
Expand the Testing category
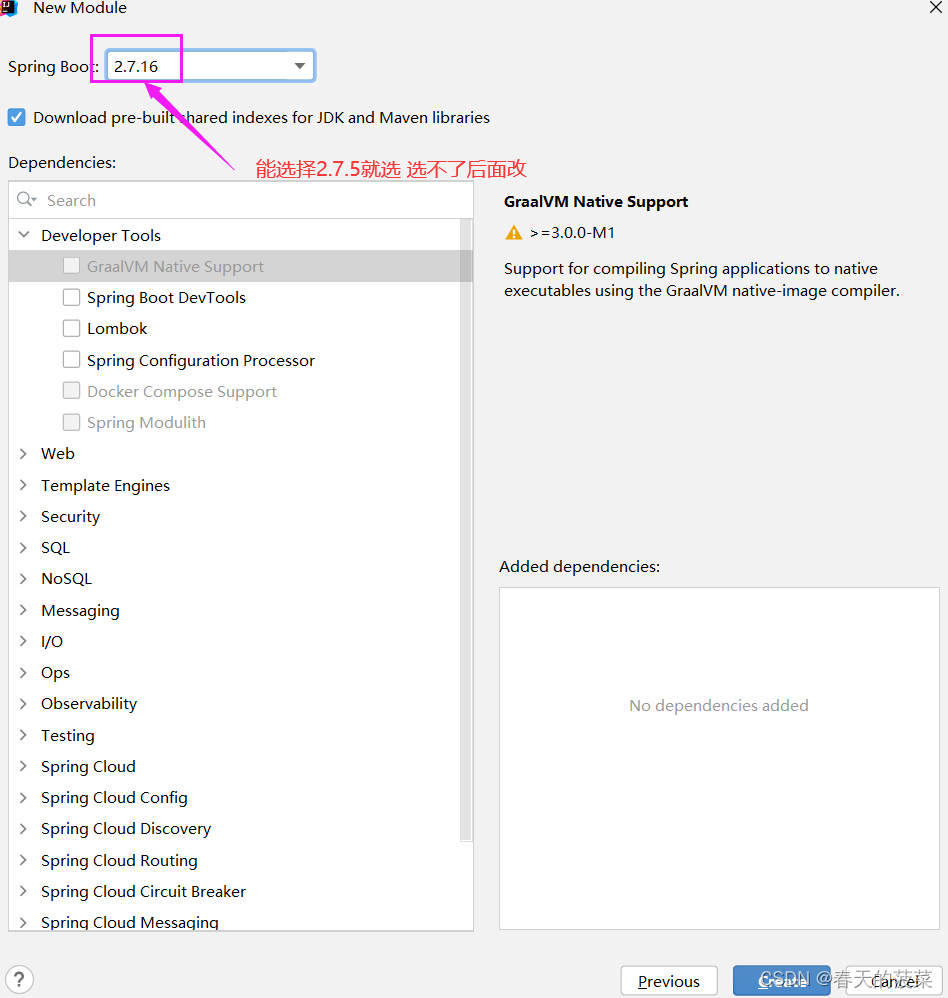tap(24, 735)
